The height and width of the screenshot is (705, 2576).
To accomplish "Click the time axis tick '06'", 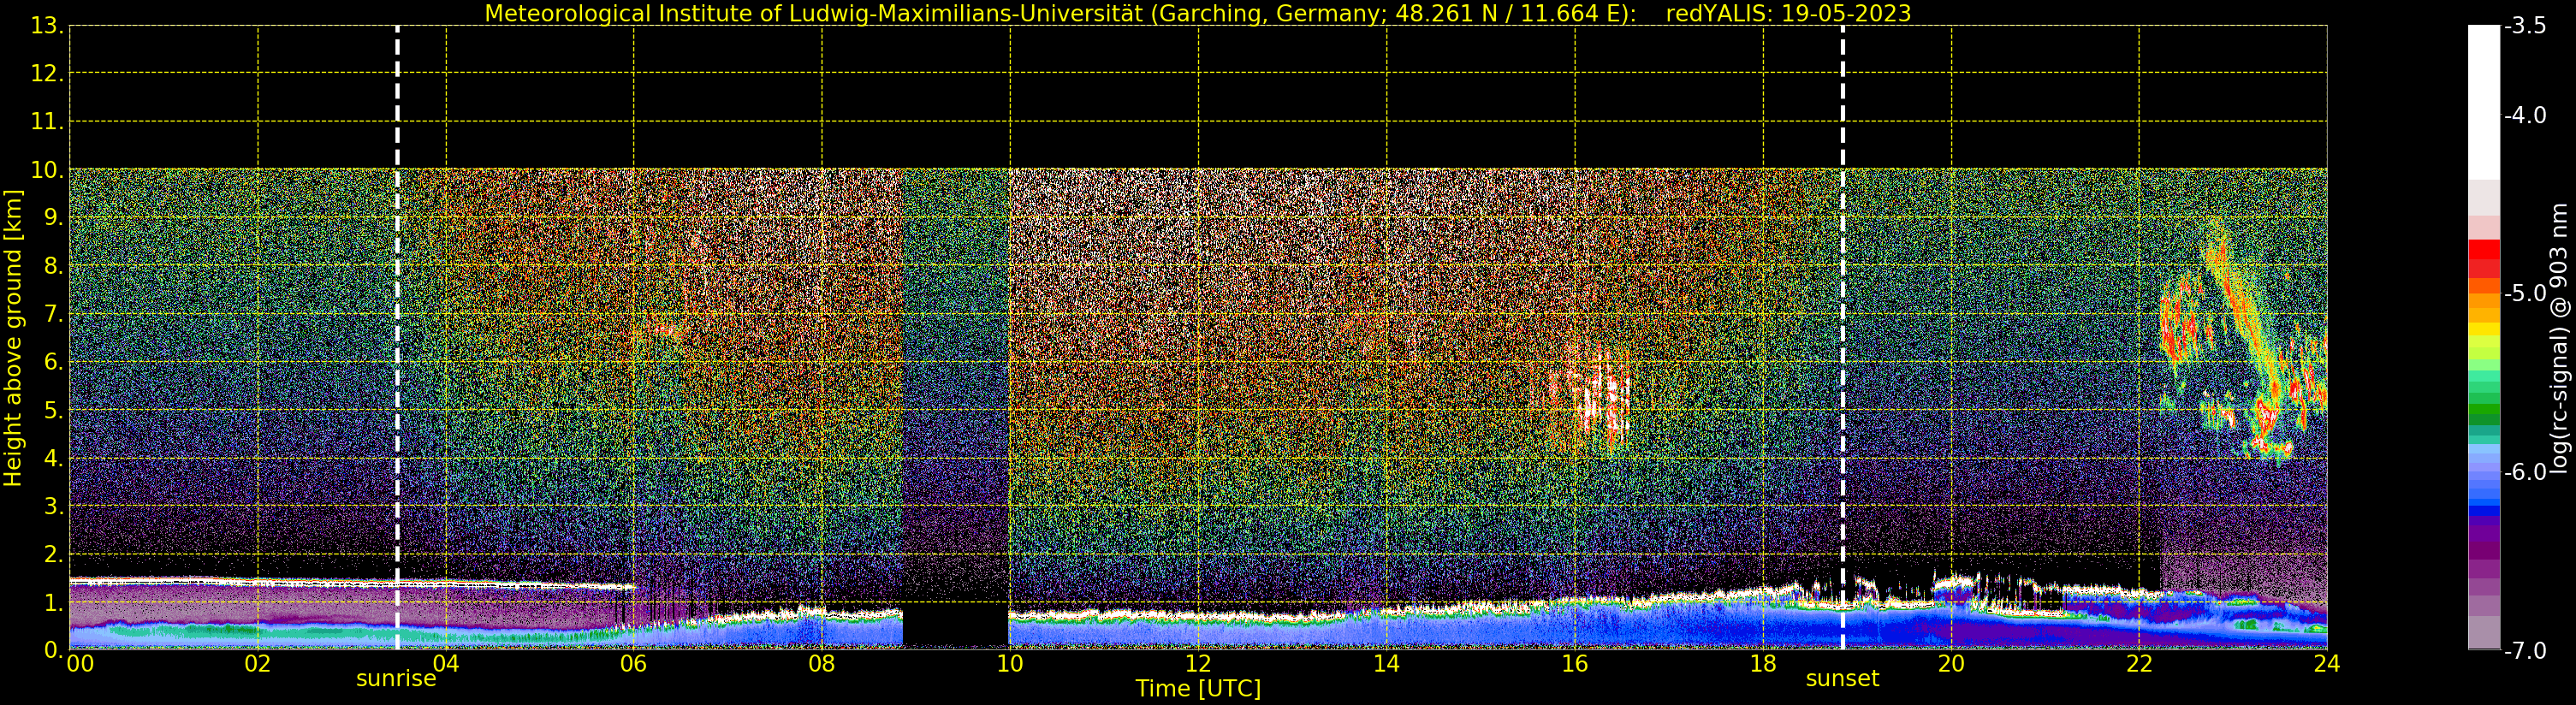I will pyautogui.click(x=634, y=664).
